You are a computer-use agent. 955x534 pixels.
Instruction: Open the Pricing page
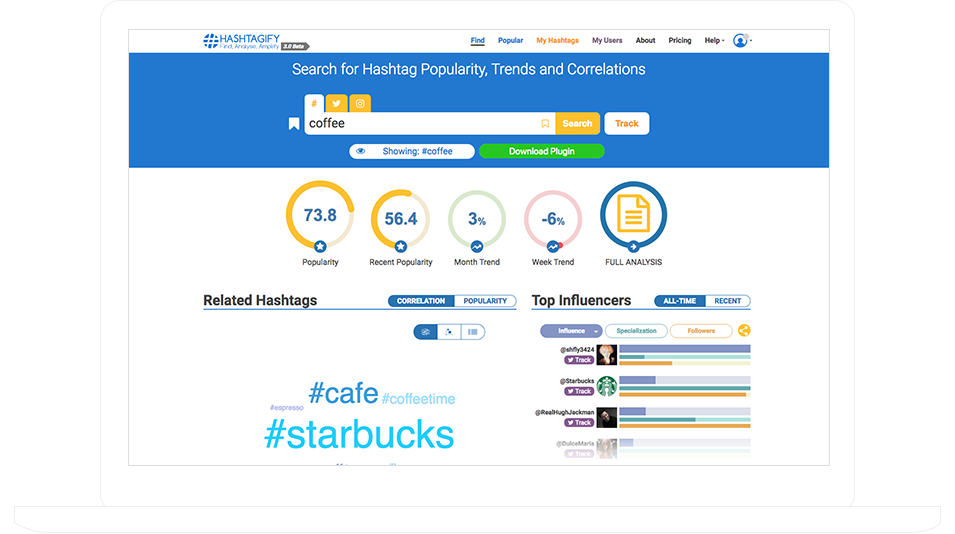(680, 40)
